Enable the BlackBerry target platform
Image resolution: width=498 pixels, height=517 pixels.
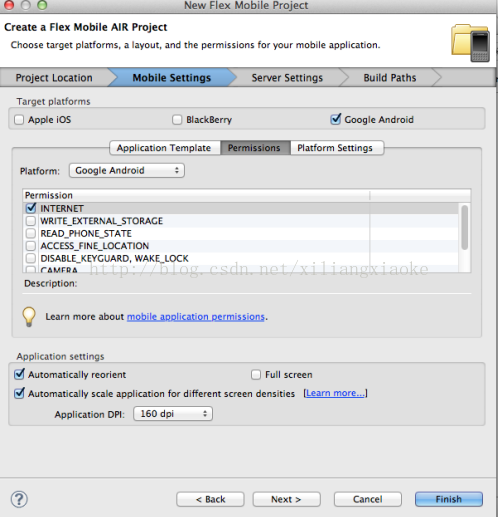pos(177,120)
